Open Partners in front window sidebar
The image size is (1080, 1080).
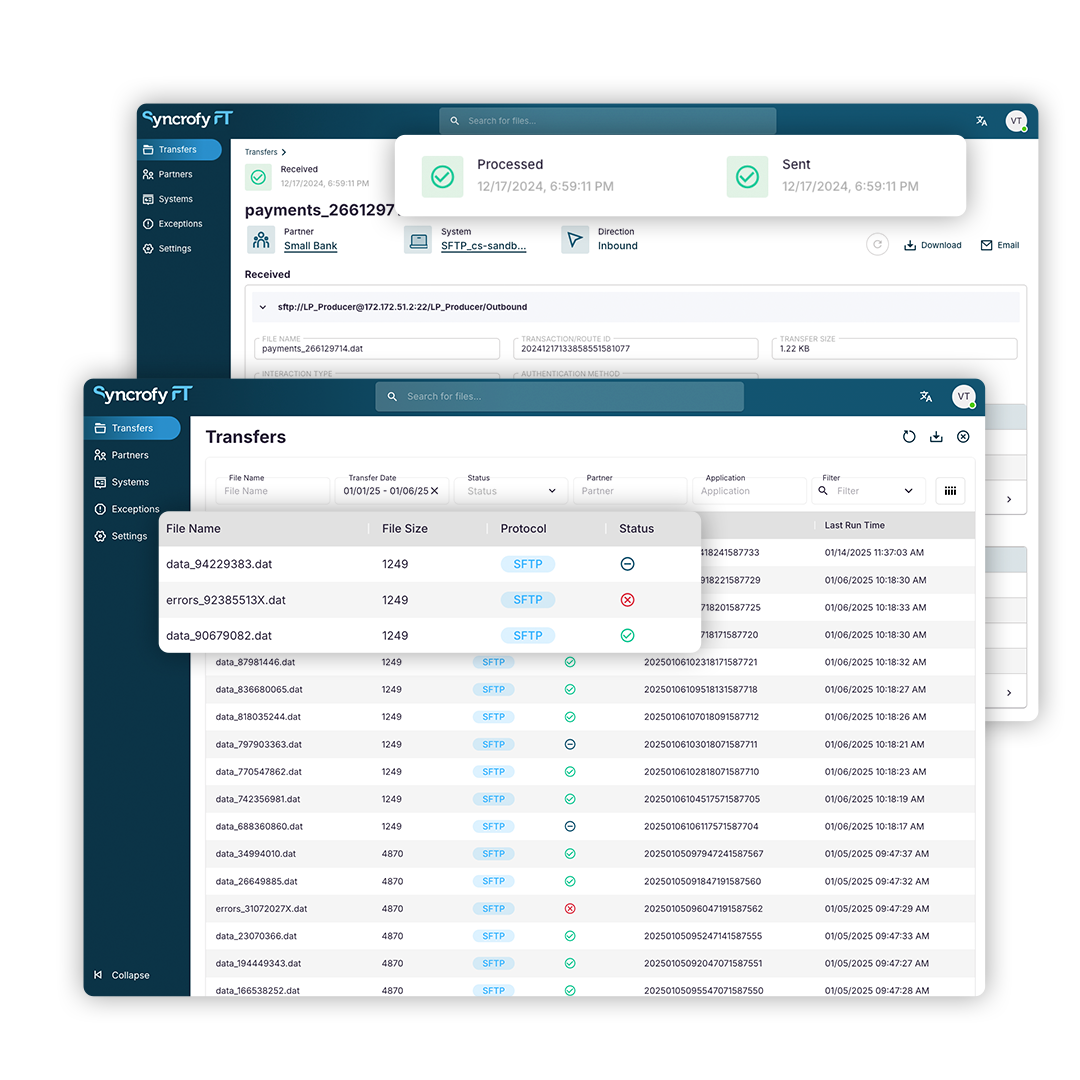coord(121,455)
